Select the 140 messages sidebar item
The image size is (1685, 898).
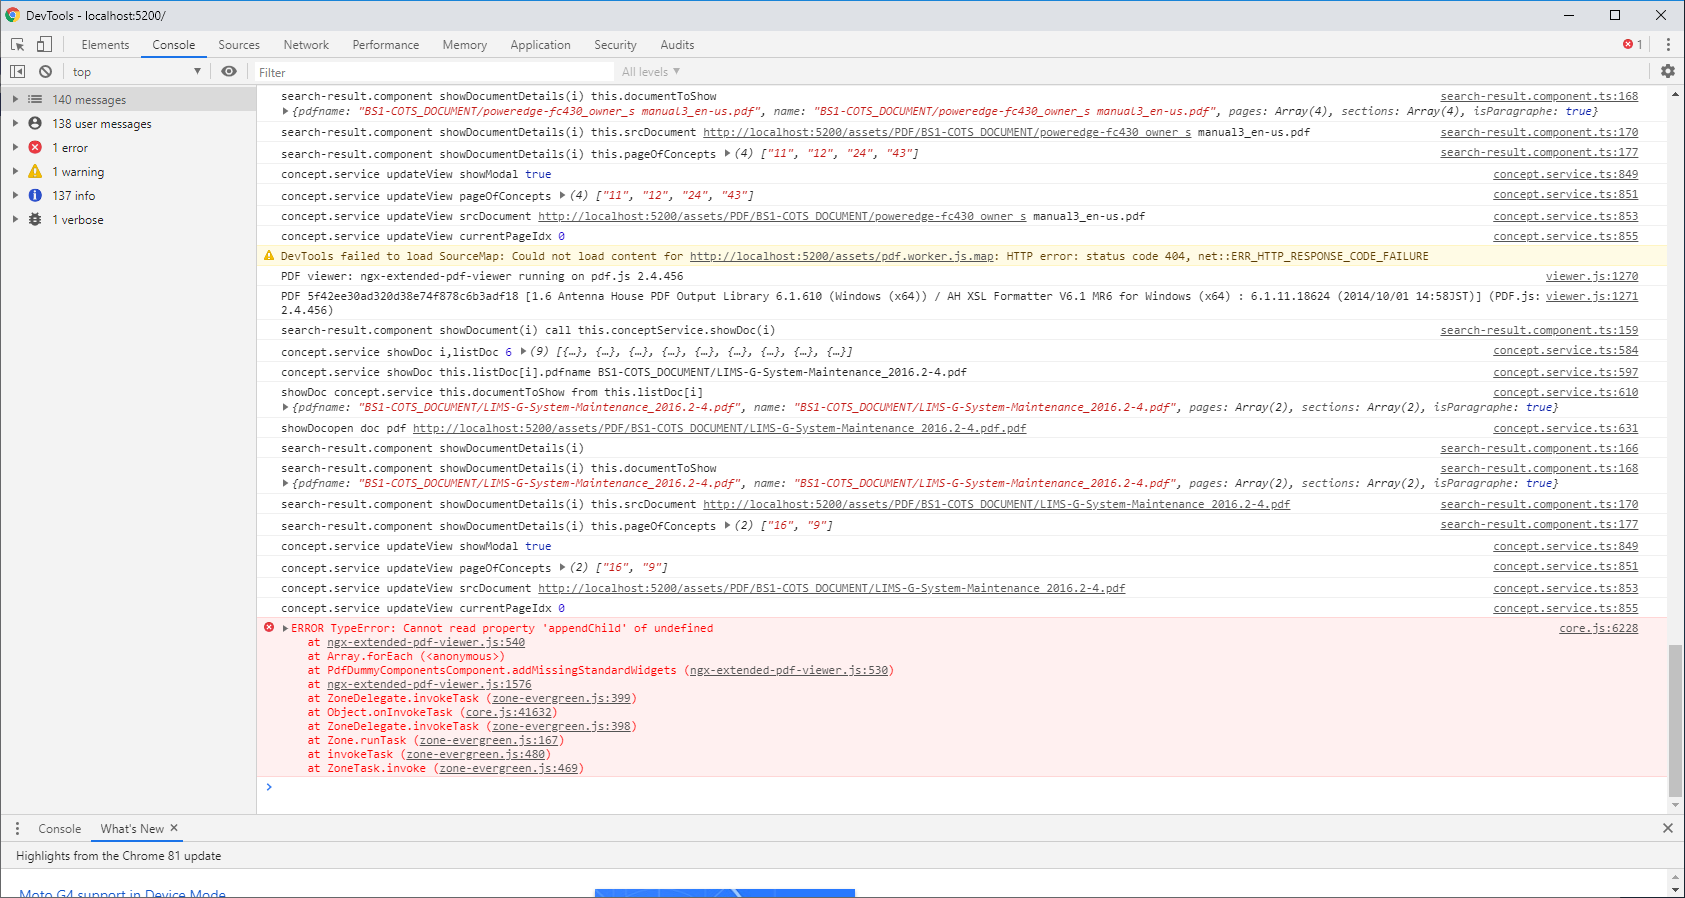[x=128, y=100]
